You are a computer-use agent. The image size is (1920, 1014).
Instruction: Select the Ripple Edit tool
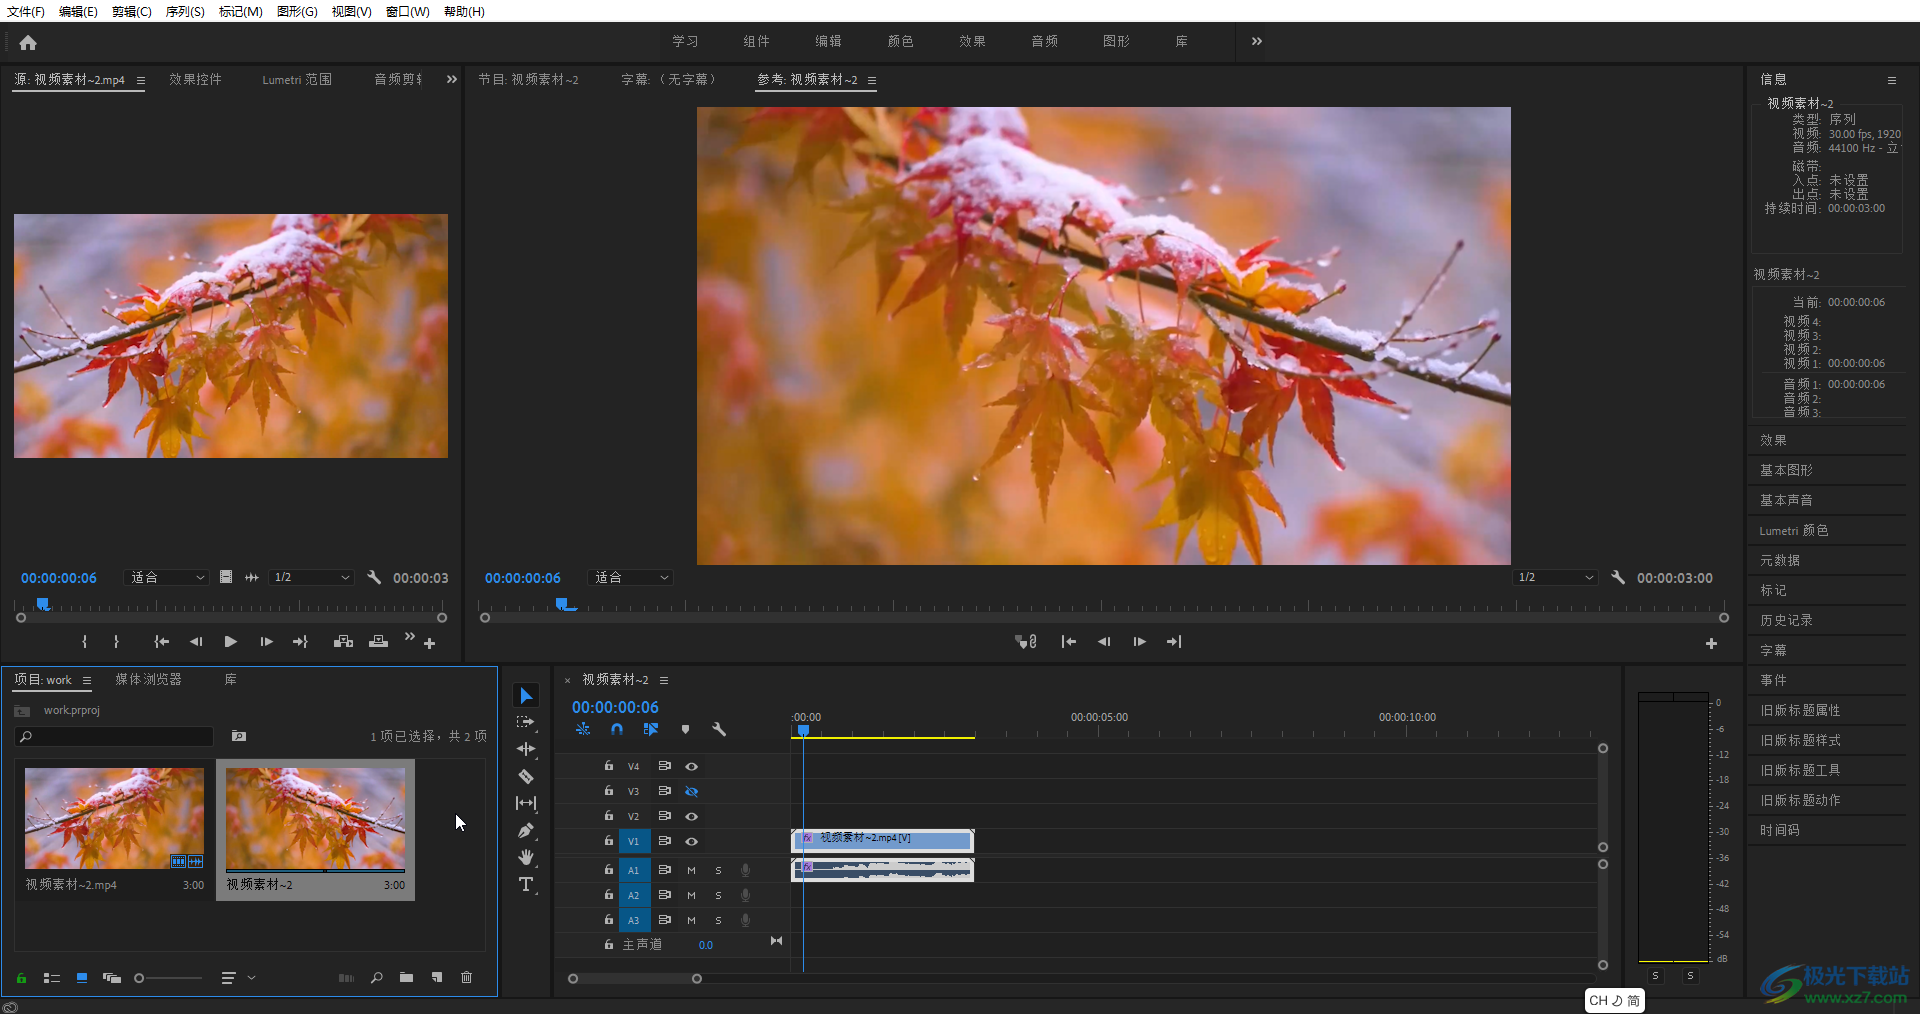(x=526, y=749)
